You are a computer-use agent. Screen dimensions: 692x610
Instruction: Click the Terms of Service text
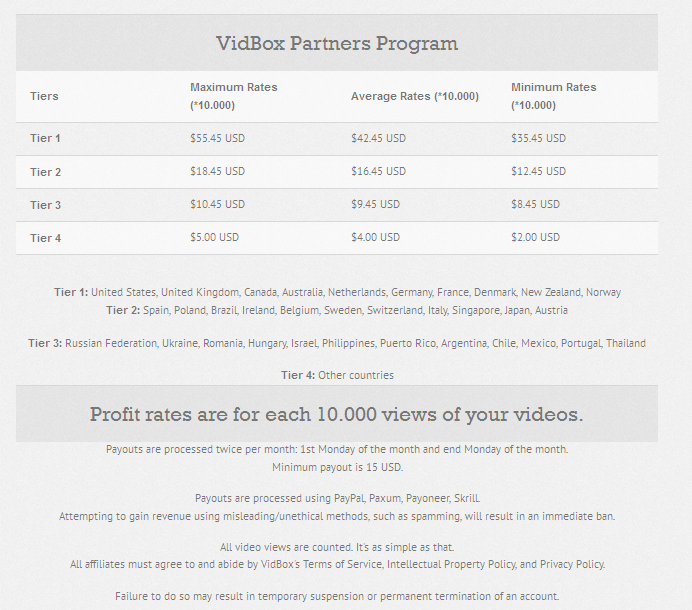[344, 564]
